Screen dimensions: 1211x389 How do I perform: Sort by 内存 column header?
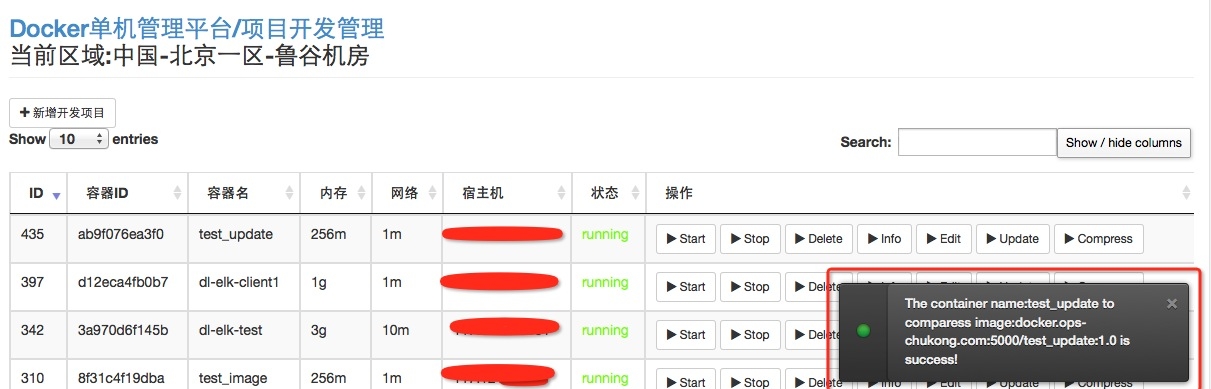pyautogui.click(x=336, y=193)
